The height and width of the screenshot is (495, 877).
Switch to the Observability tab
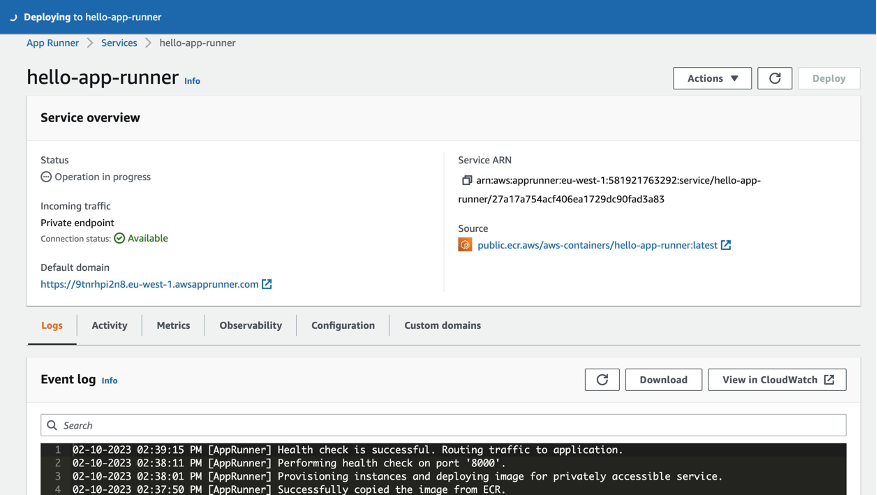pyautogui.click(x=251, y=326)
